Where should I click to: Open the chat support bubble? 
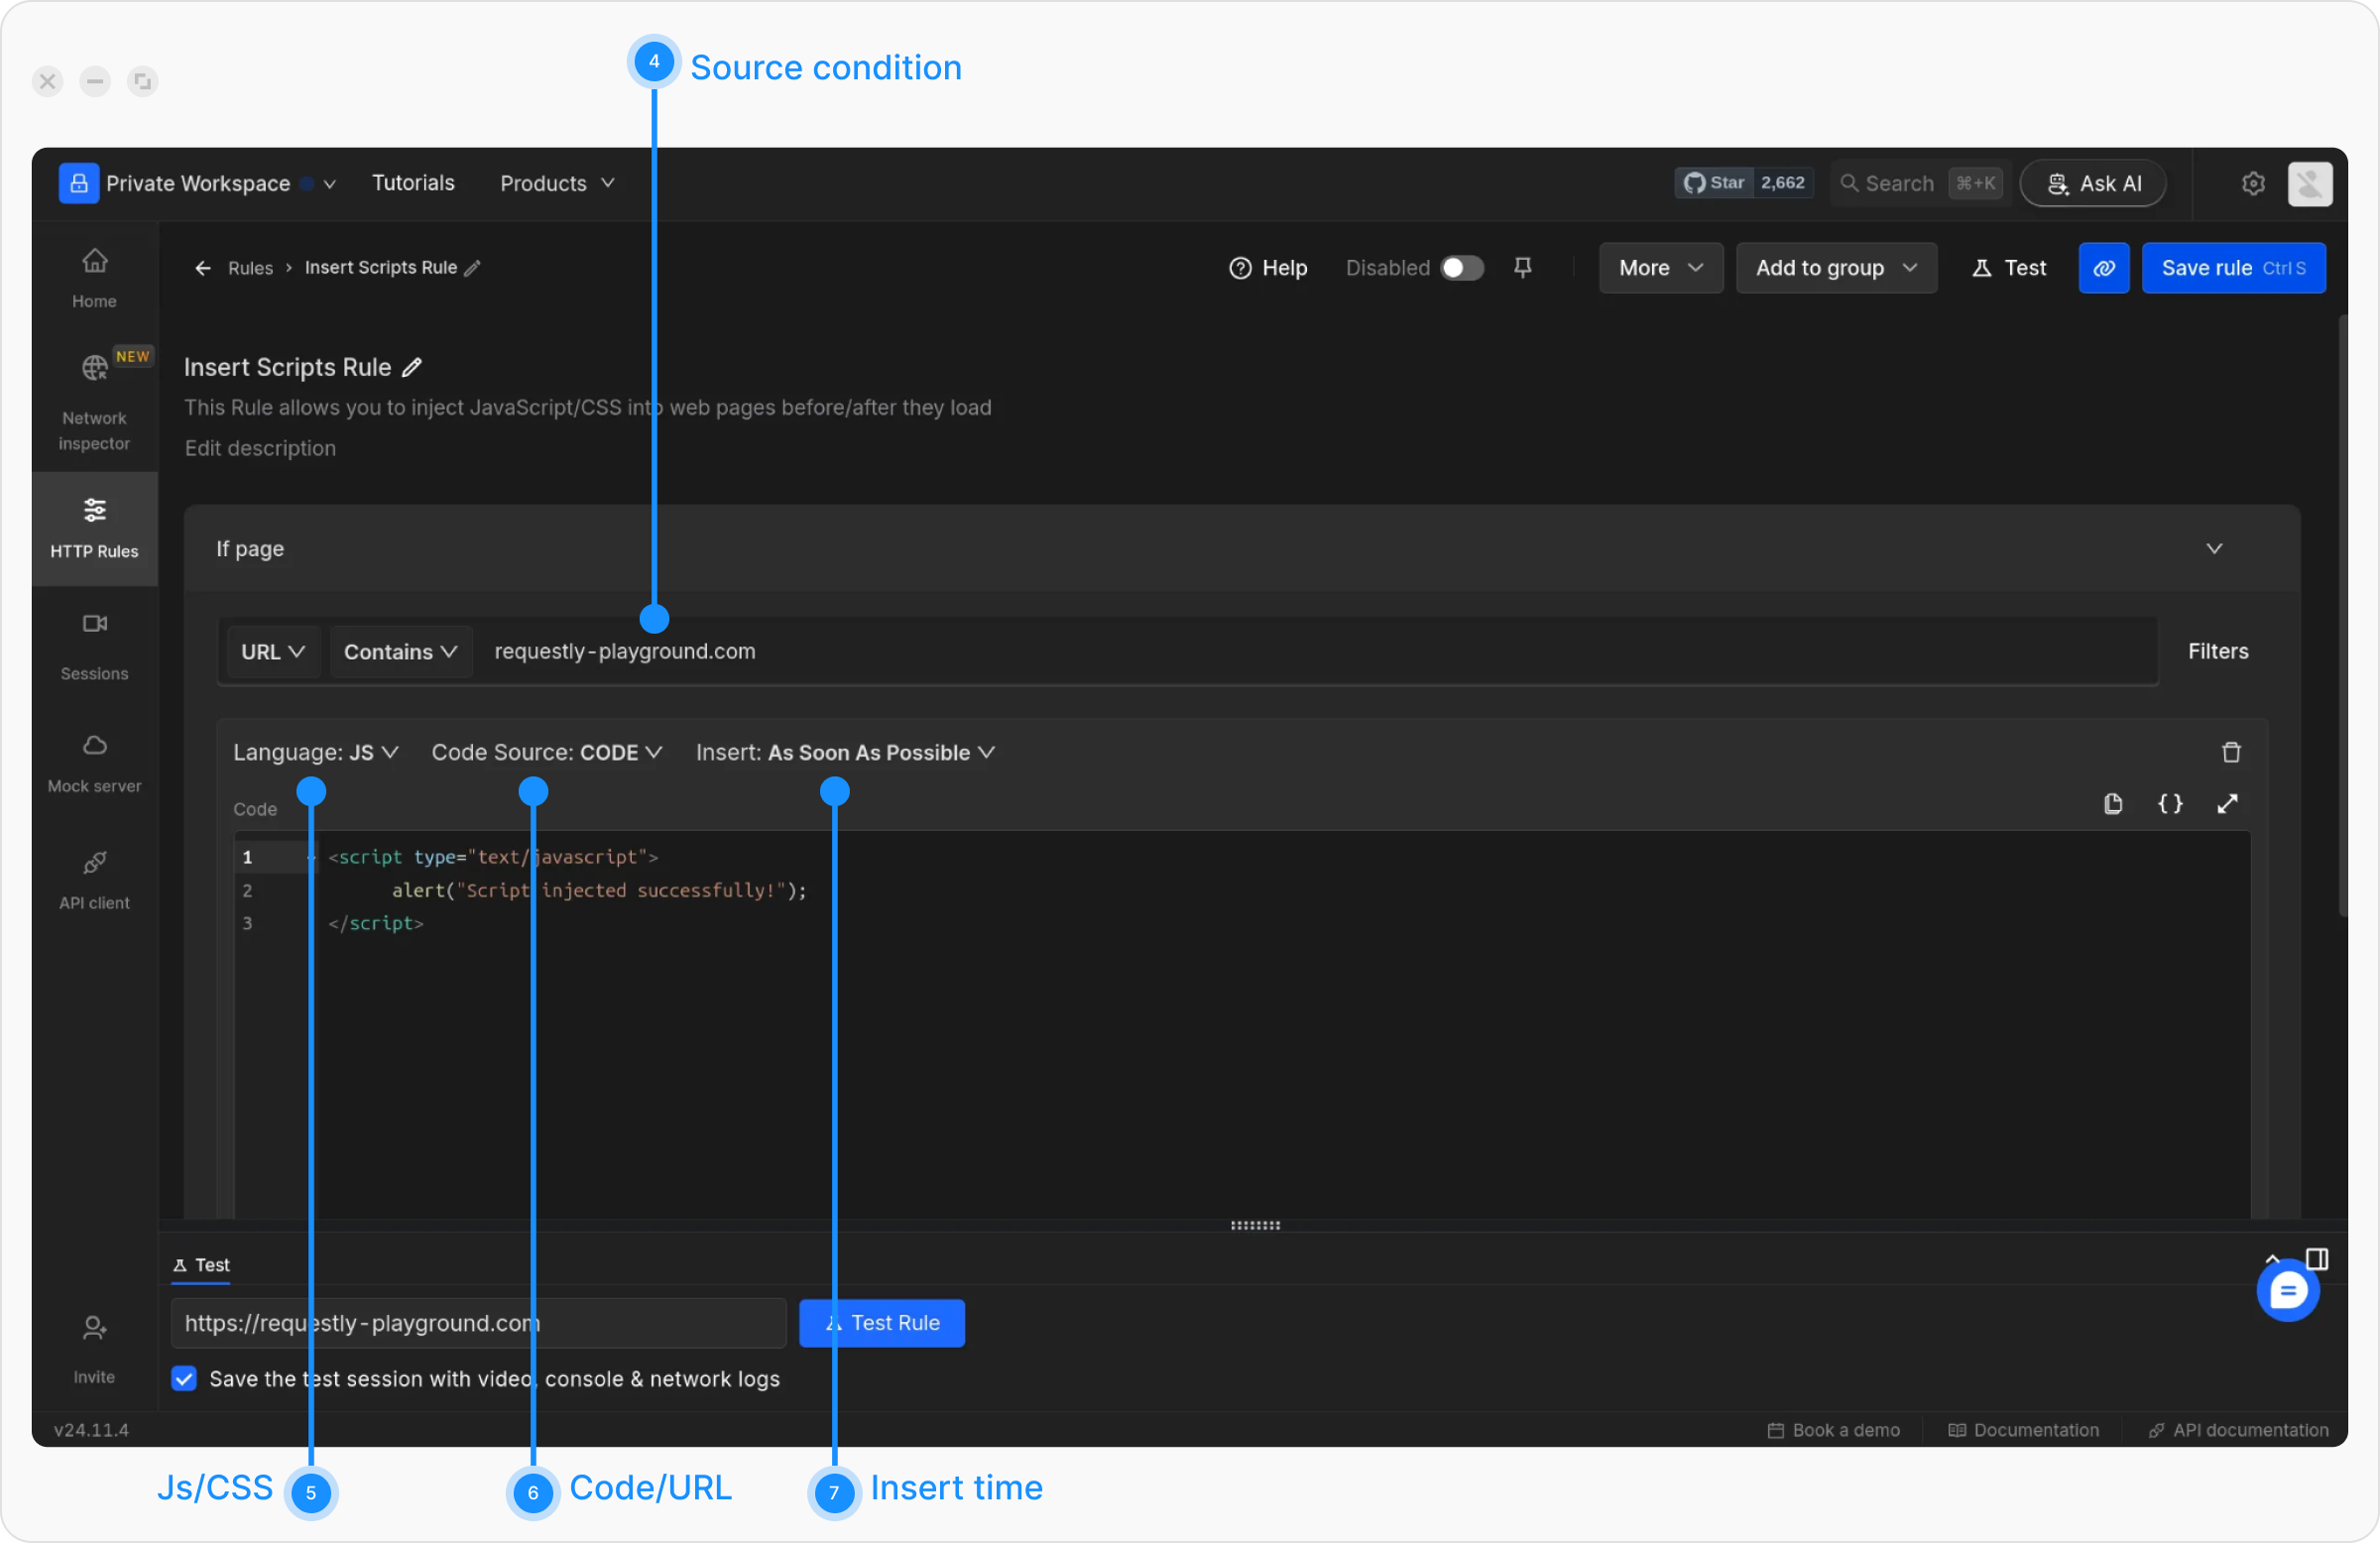click(x=2287, y=1290)
